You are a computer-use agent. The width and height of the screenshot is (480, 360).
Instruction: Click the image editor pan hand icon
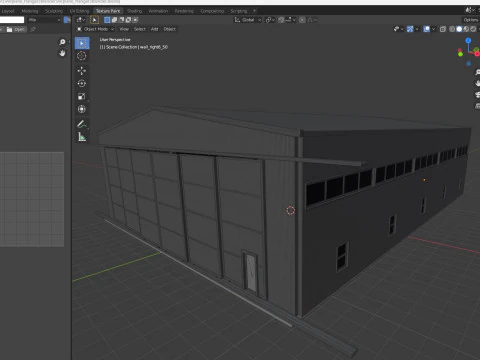(x=62, y=53)
